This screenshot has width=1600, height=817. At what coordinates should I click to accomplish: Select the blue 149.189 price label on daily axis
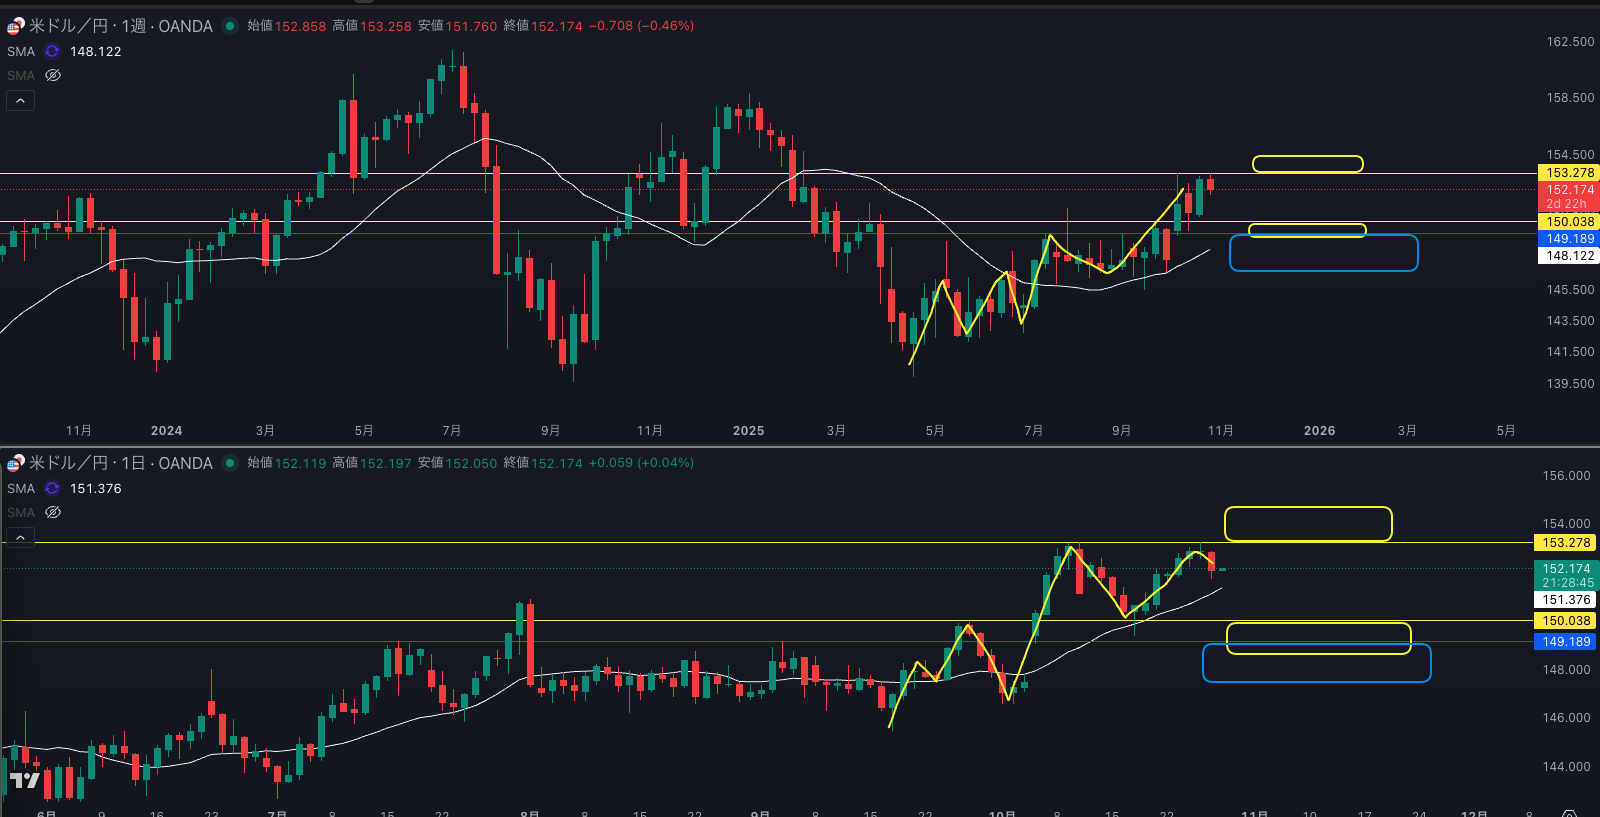pos(1566,642)
